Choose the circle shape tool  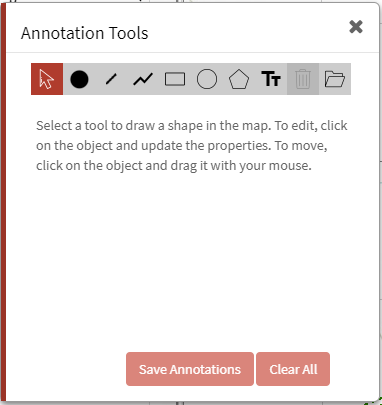tap(207, 79)
